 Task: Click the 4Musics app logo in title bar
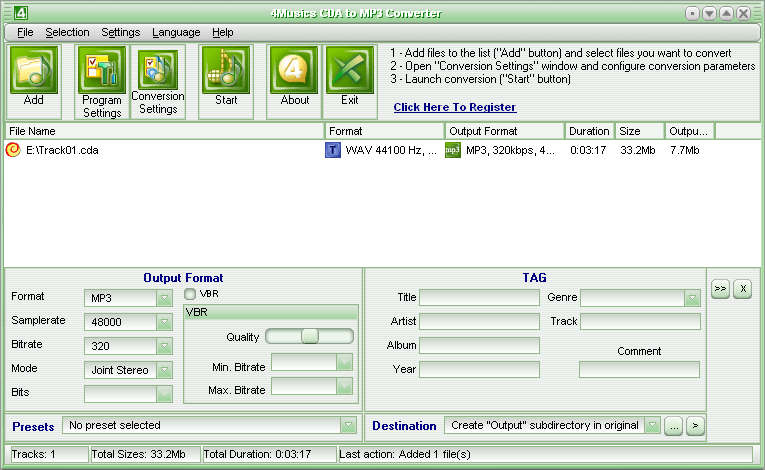point(20,13)
